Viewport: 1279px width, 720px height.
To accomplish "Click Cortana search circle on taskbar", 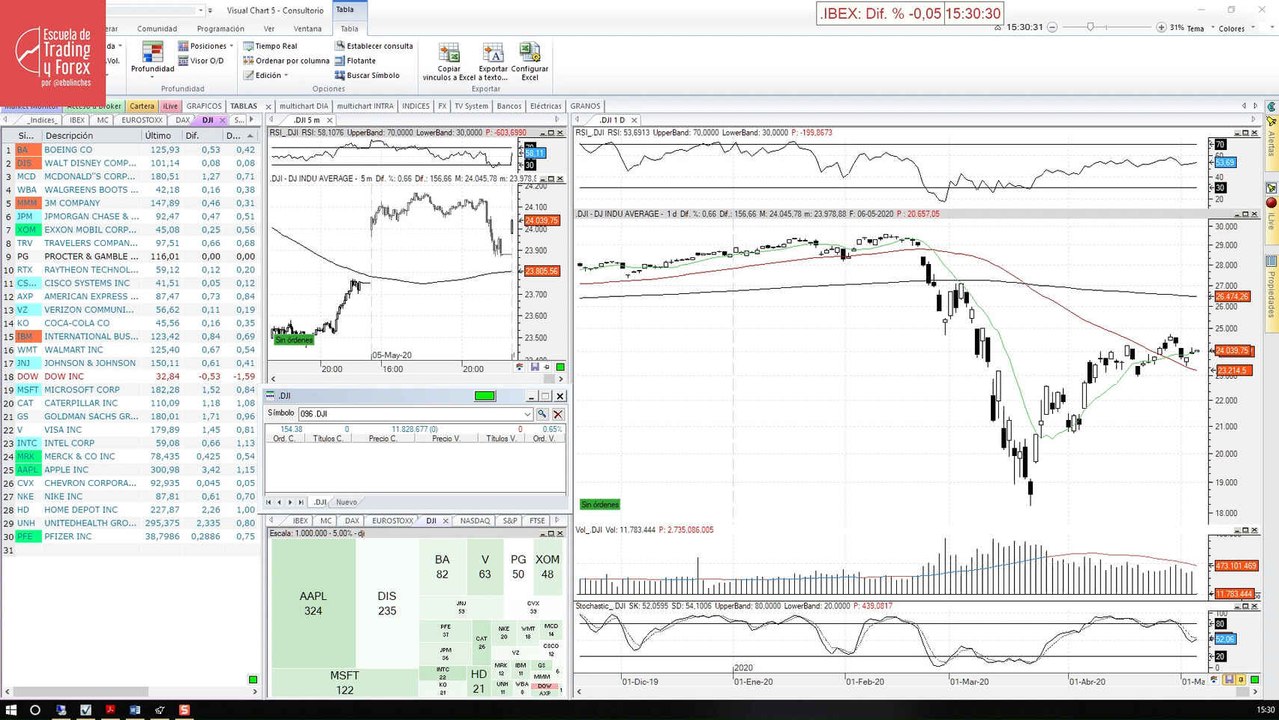I will click(35, 710).
